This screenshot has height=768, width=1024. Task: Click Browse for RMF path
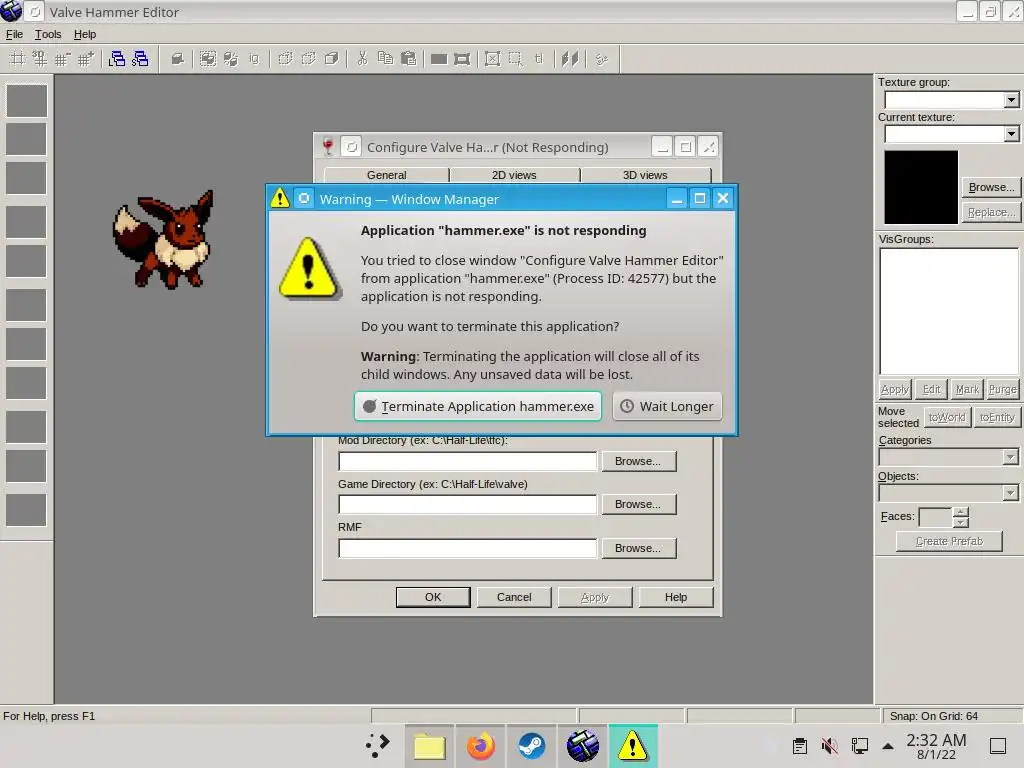[638, 548]
